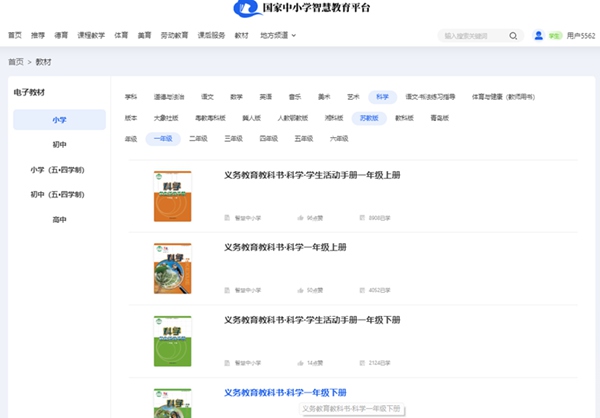Open title 义务教育教科书·科学·学生活动手册一年级上册

(x=312, y=175)
